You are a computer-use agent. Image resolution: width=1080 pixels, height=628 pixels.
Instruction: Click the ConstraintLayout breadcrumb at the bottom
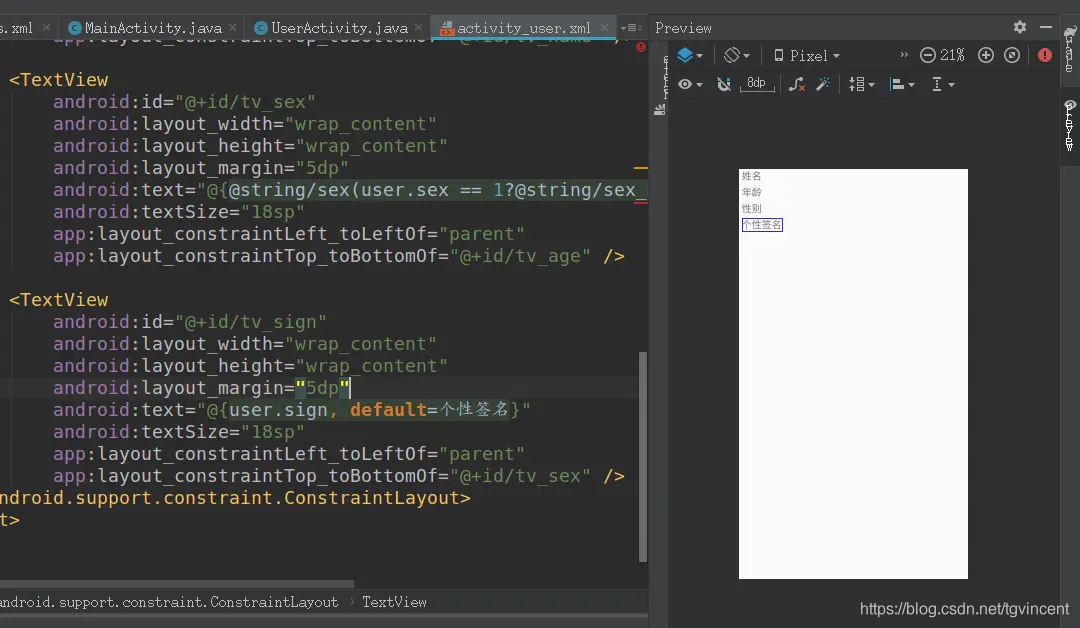coord(169,602)
